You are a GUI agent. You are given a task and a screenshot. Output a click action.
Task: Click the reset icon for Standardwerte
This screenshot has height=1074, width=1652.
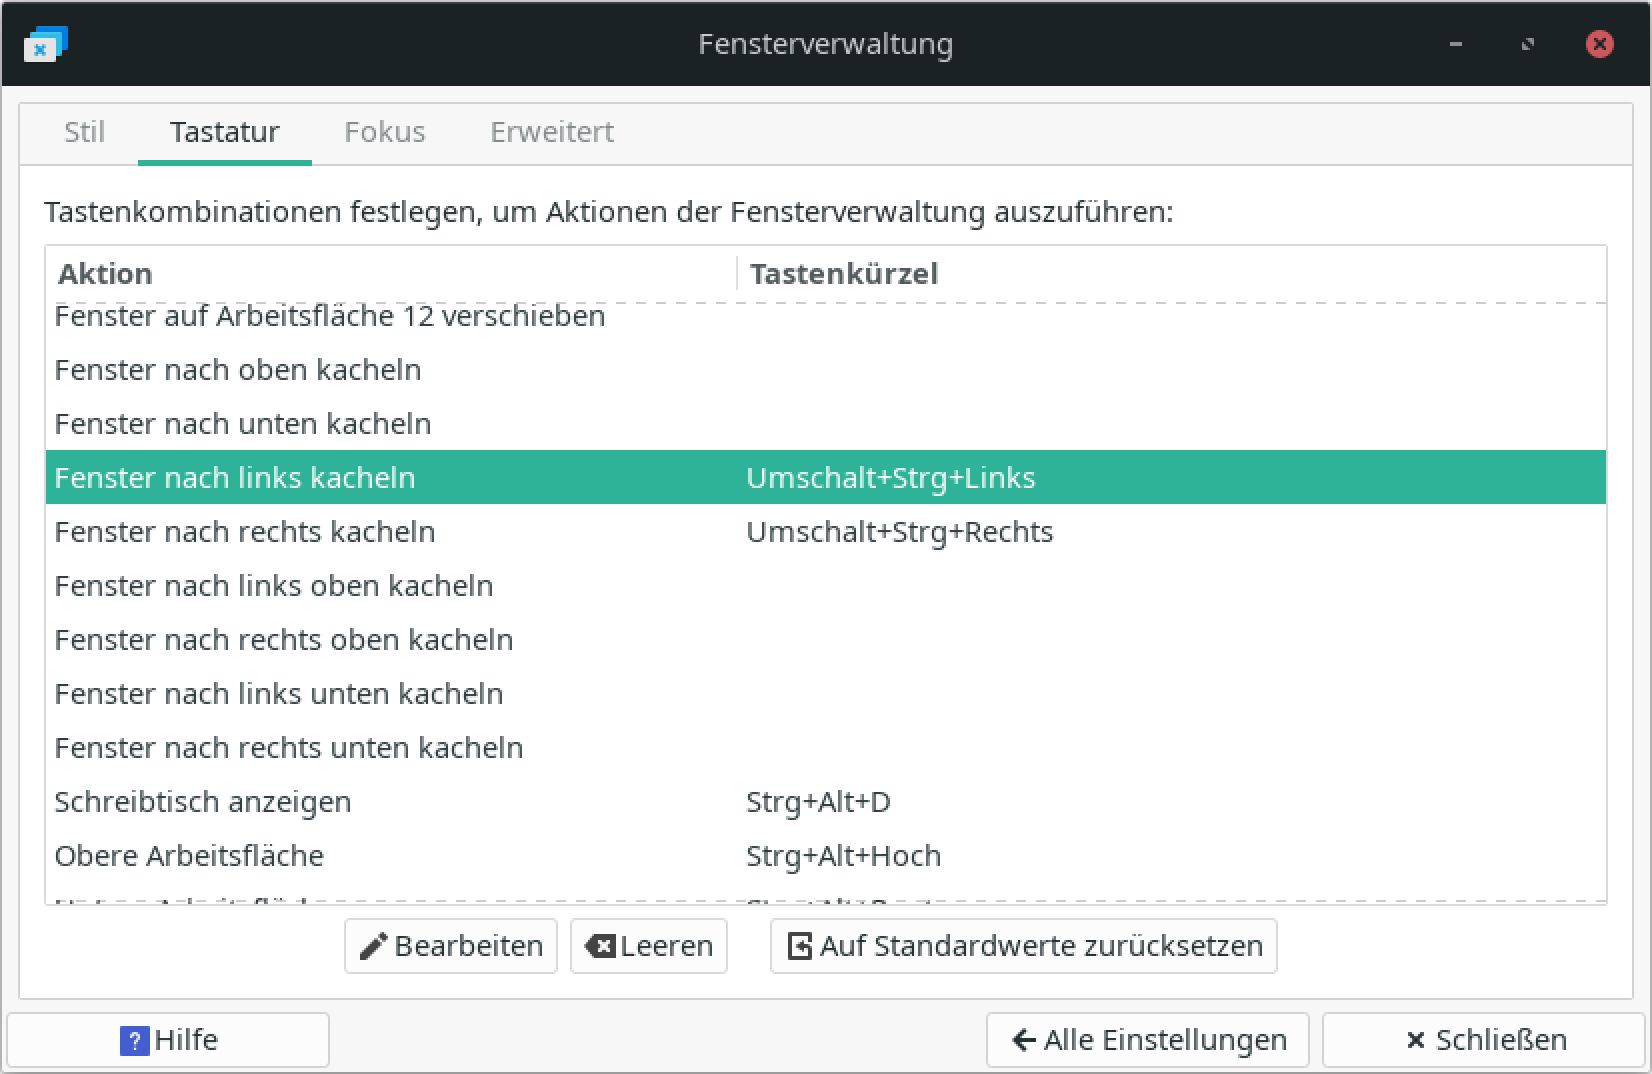[800, 946]
